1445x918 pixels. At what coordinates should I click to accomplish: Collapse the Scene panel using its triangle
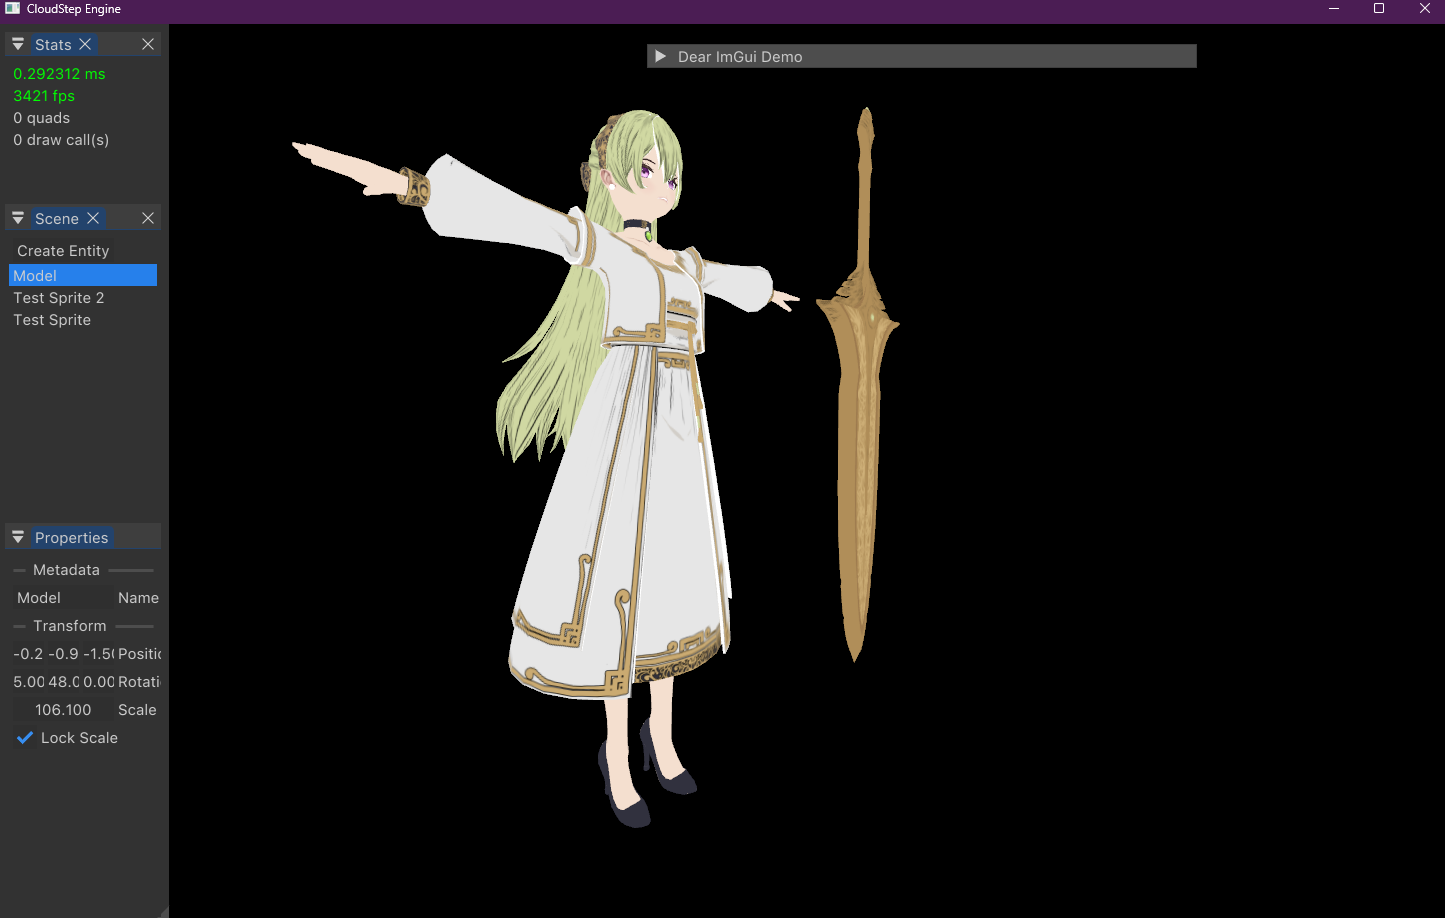18,218
